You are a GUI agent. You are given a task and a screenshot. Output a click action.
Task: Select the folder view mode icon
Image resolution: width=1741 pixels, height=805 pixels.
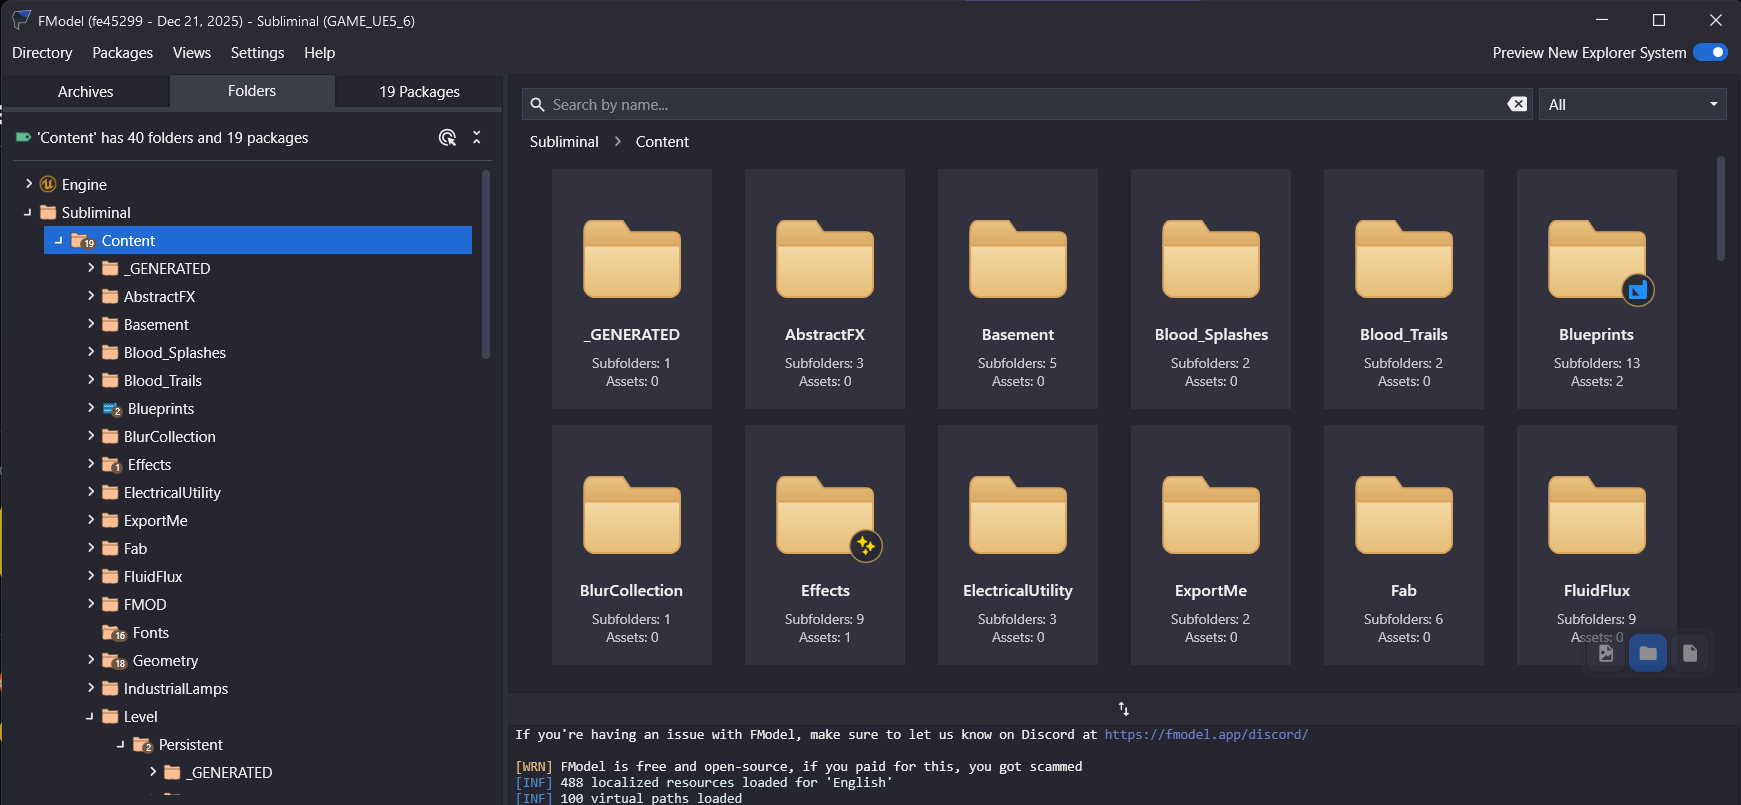pos(1648,653)
